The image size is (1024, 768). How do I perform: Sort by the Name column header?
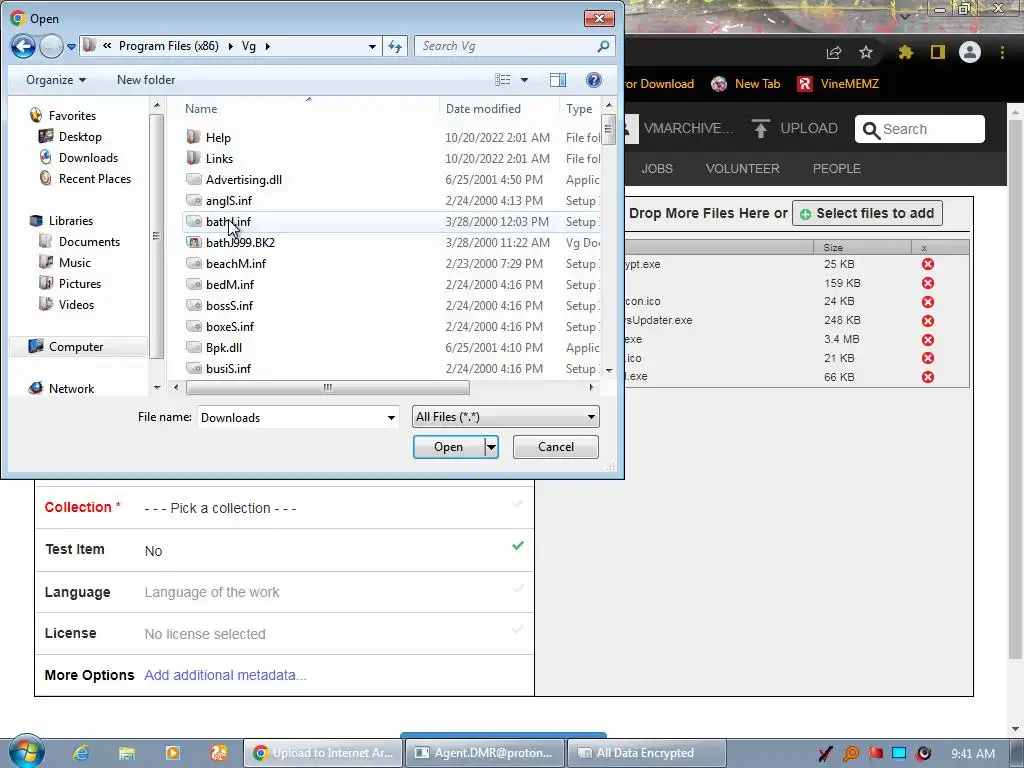(x=200, y=109)
